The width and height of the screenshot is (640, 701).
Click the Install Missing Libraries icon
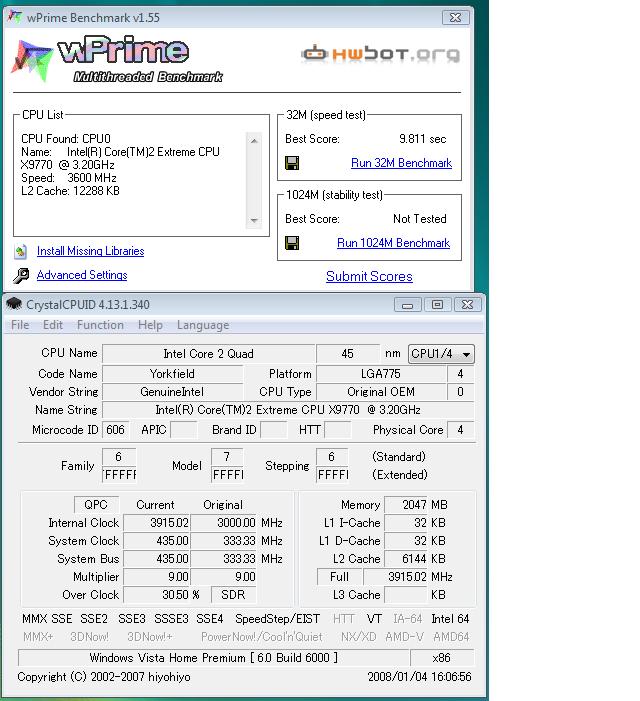tap(21, 252)
